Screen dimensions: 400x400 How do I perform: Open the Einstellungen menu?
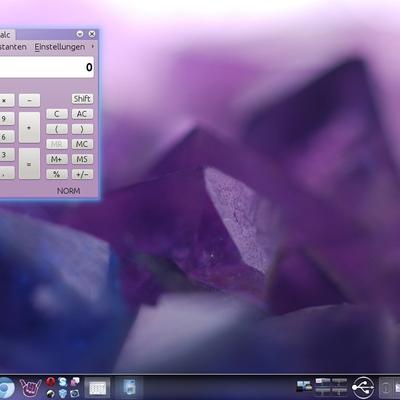60,47
